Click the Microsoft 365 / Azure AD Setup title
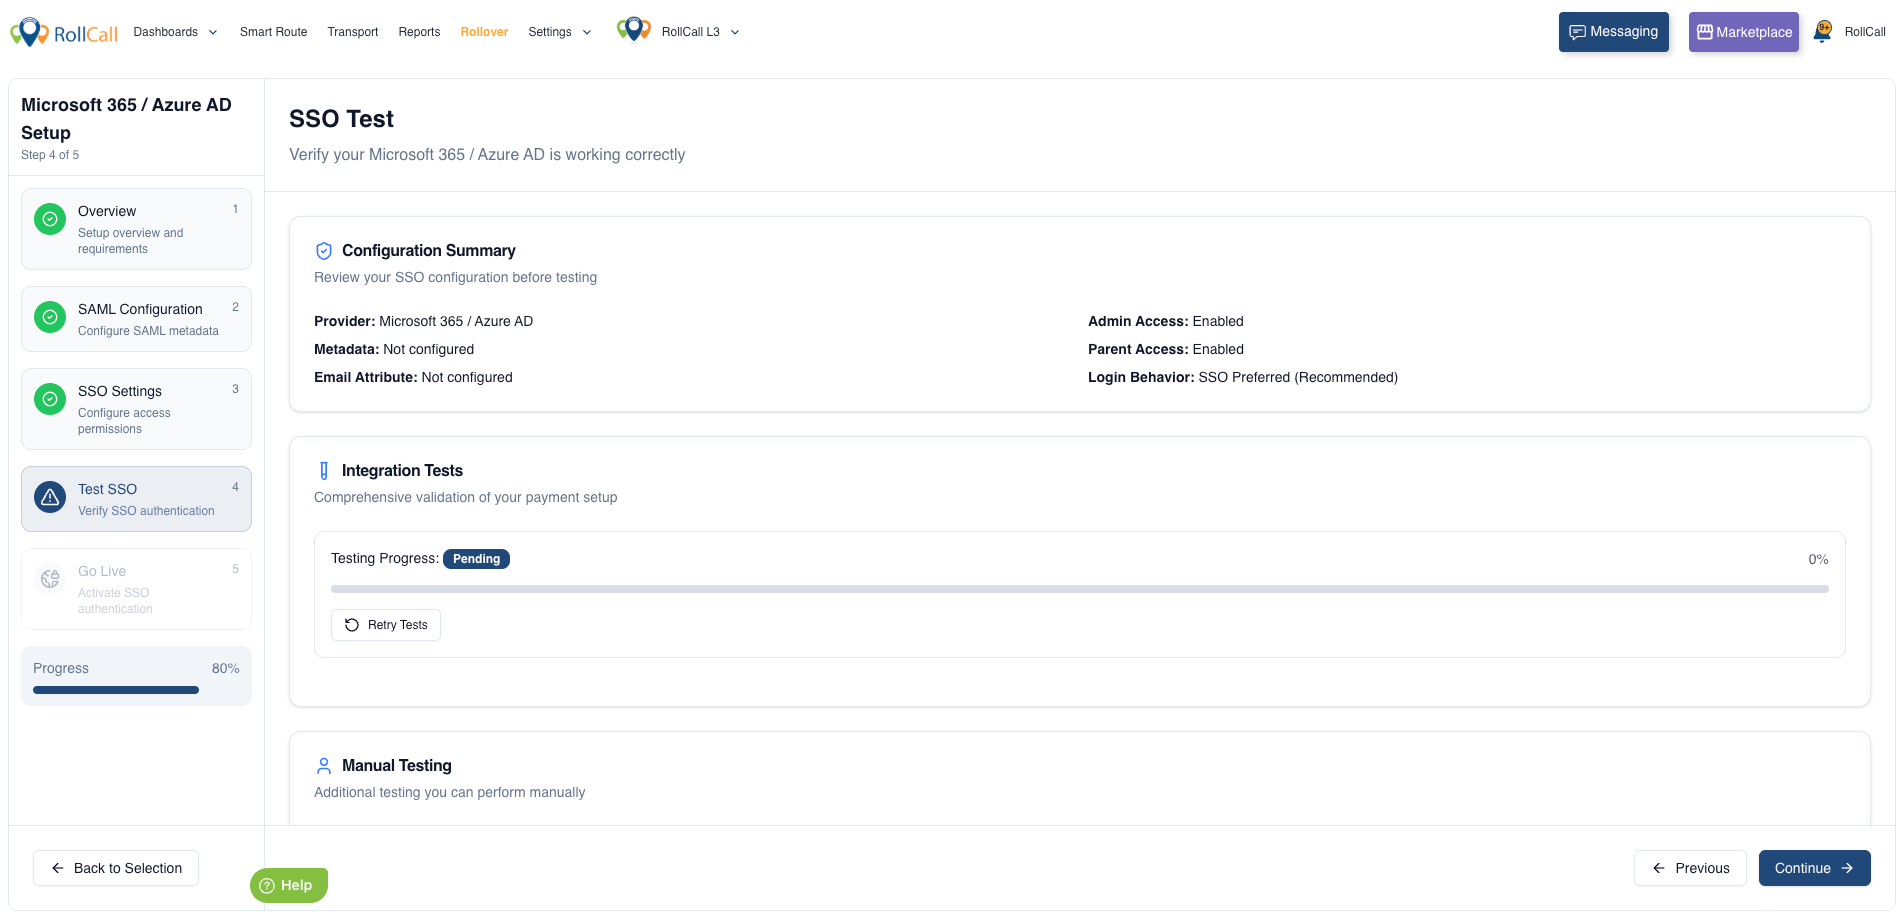1904x918 pixels. click(126, 119)
